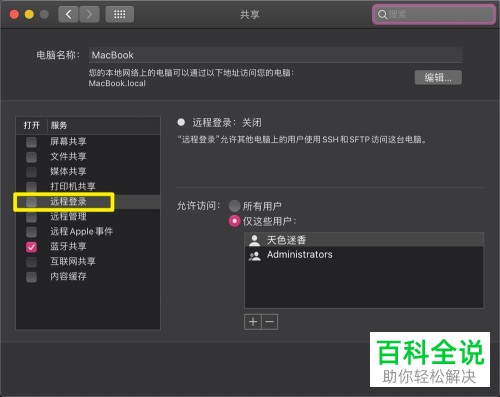Enable the 远程管理 checkbox
This screenshot has width=500, height=397.
(x=31, y=217)
